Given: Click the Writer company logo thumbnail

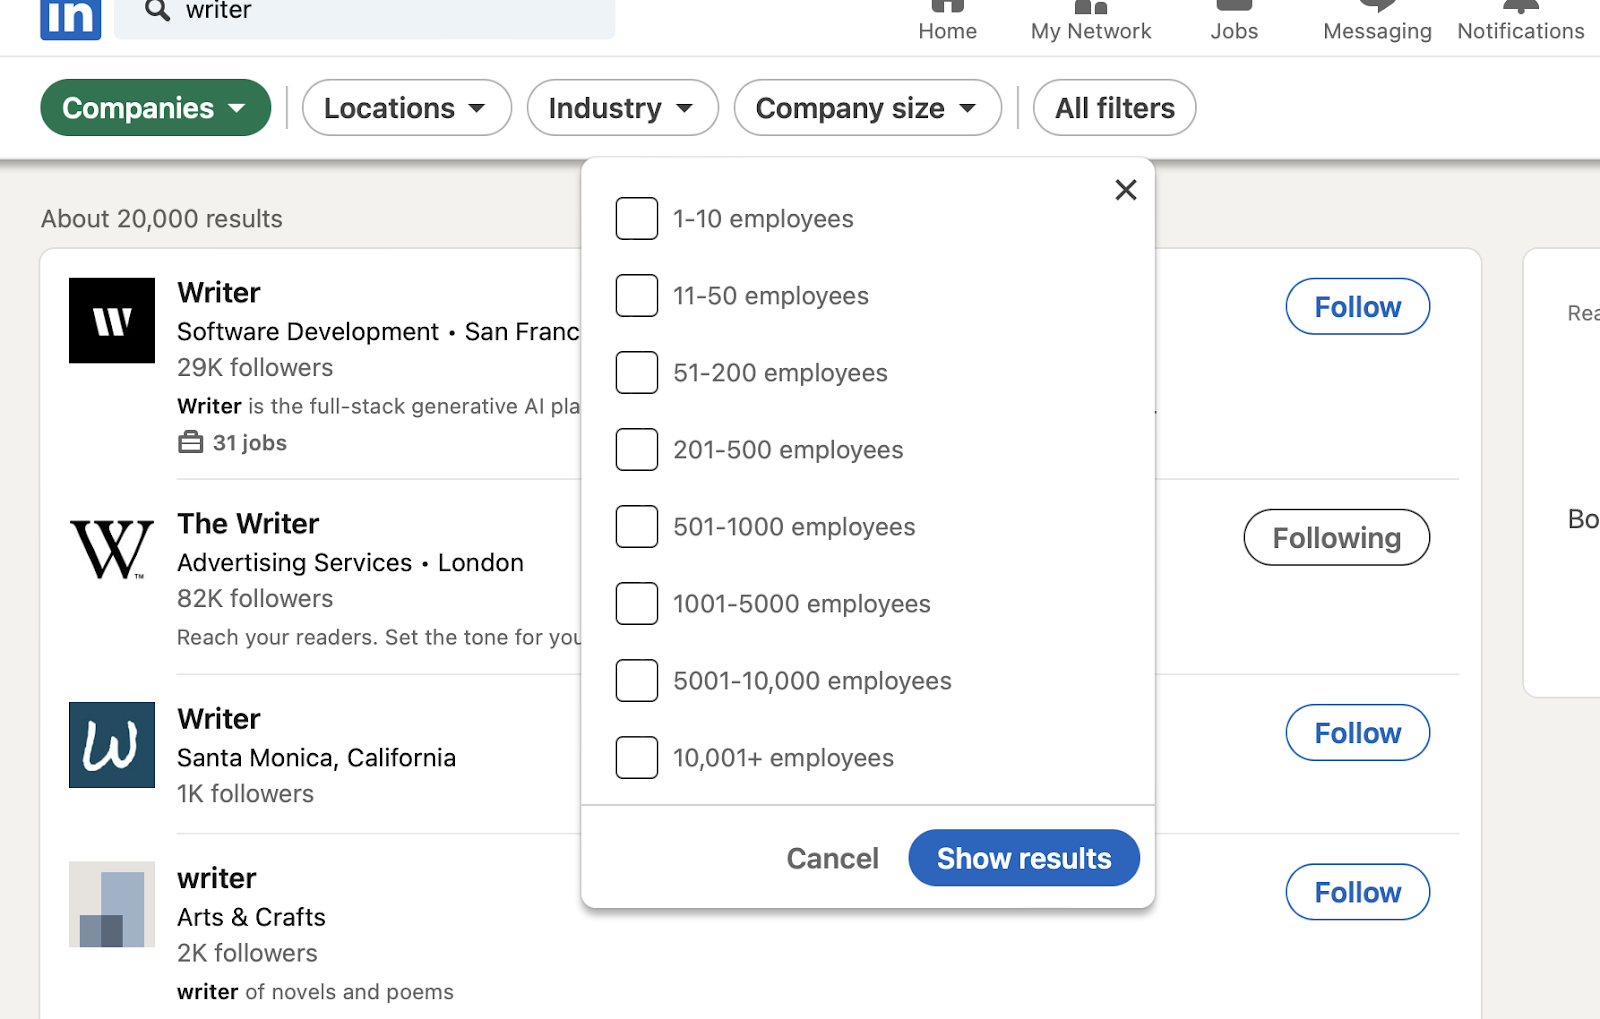Looking at the screenshot, I should 111,320.
